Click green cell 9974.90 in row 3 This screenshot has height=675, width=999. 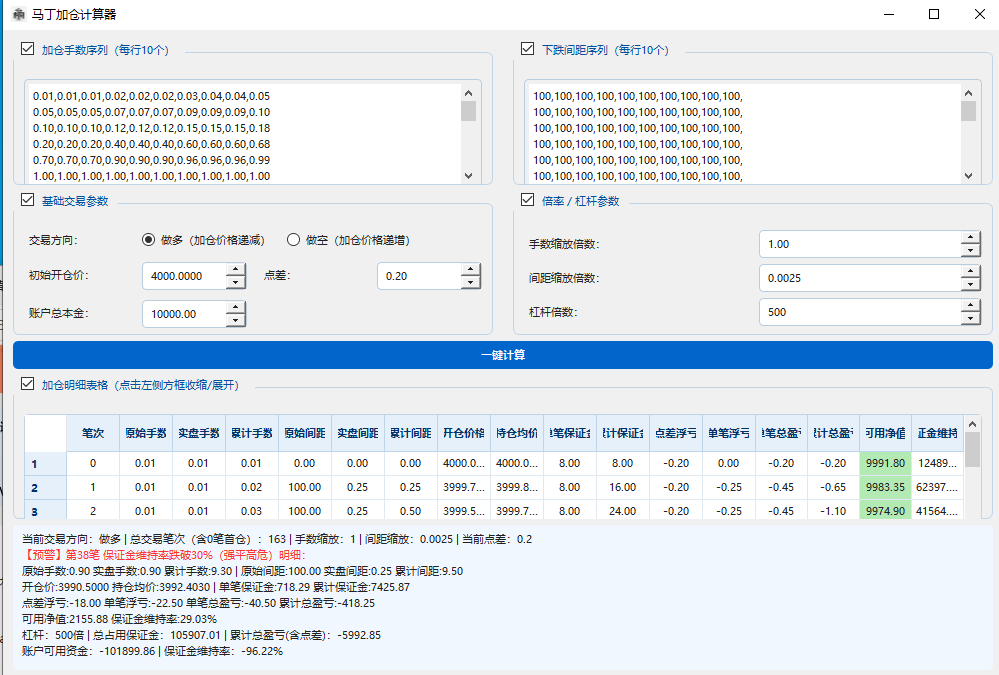coord(886,511)
